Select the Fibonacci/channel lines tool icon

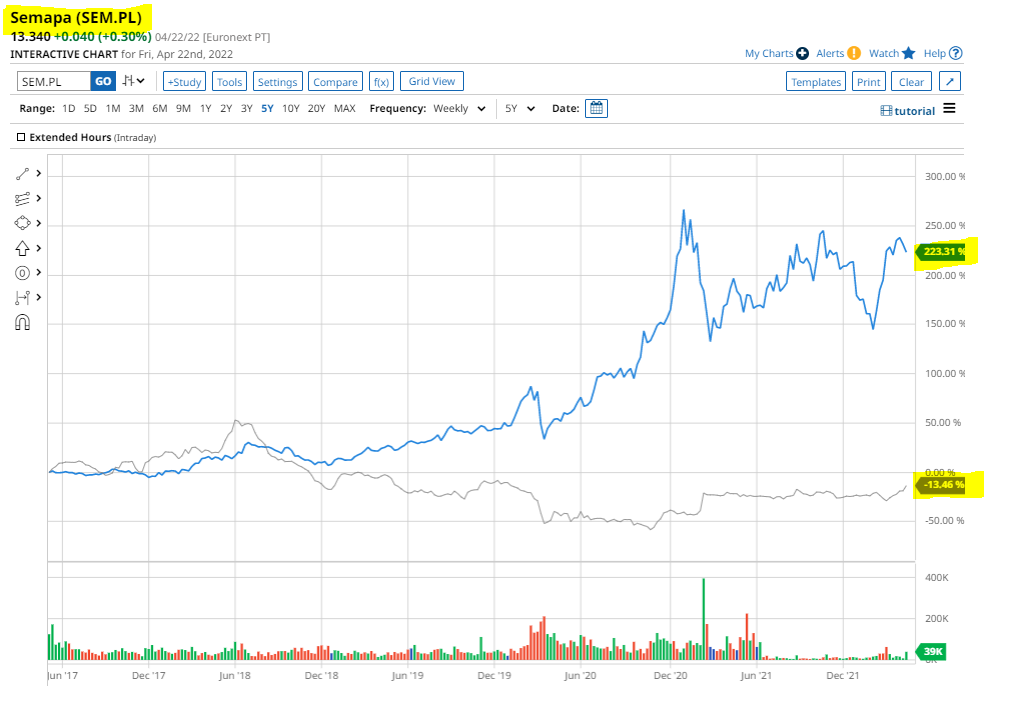22,198
